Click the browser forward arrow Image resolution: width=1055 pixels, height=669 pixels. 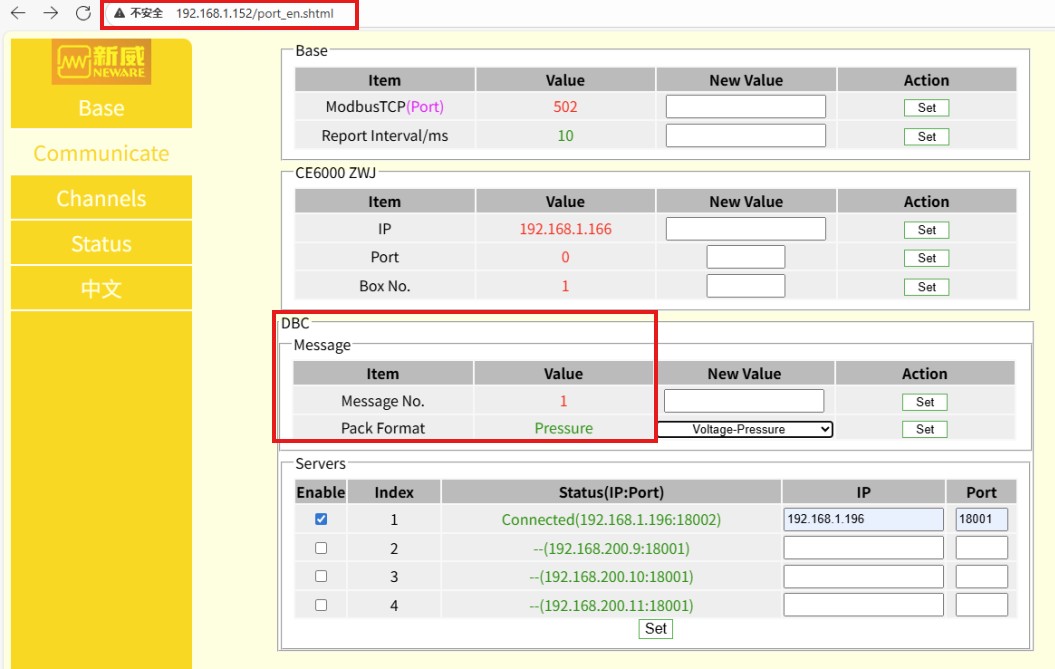pos(51,14)
